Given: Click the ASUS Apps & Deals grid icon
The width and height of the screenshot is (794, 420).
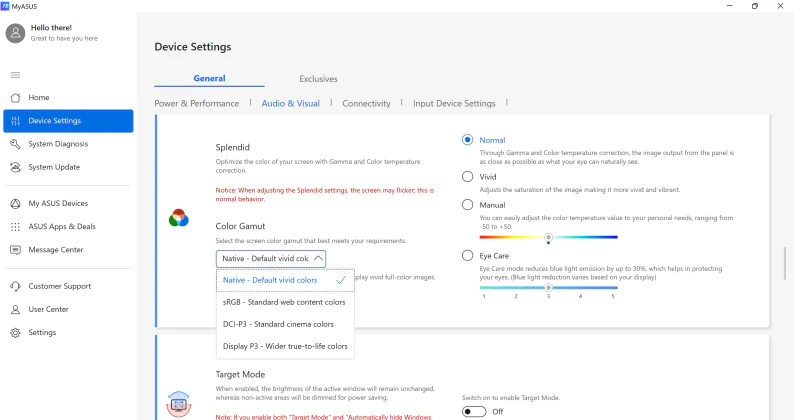Looking at the screenshot, I should (16, 226).
